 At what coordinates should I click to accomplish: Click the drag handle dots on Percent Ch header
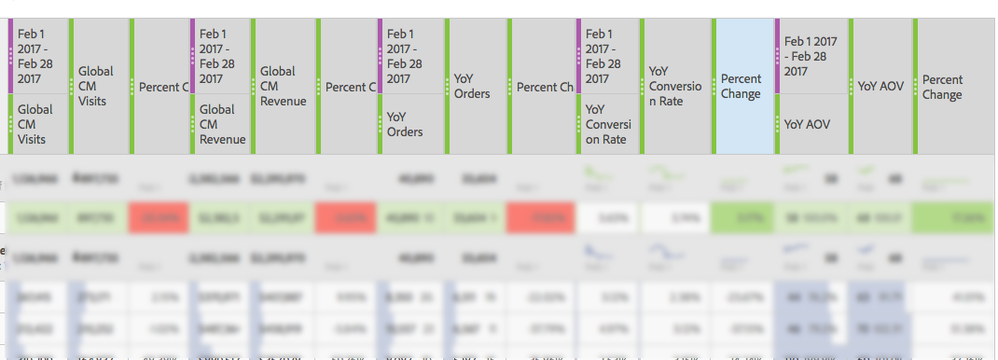pyautogui.click(x=510, y=87)
